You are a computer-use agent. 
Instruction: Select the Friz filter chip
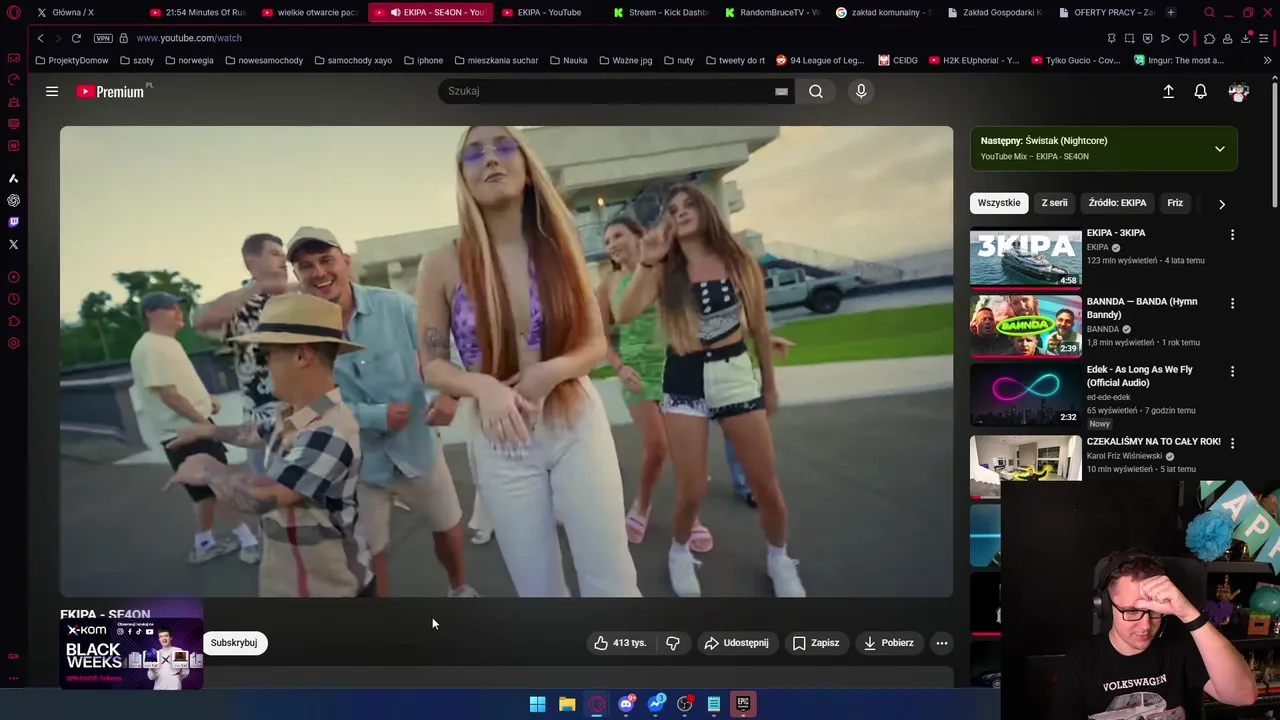point(1175,203)
